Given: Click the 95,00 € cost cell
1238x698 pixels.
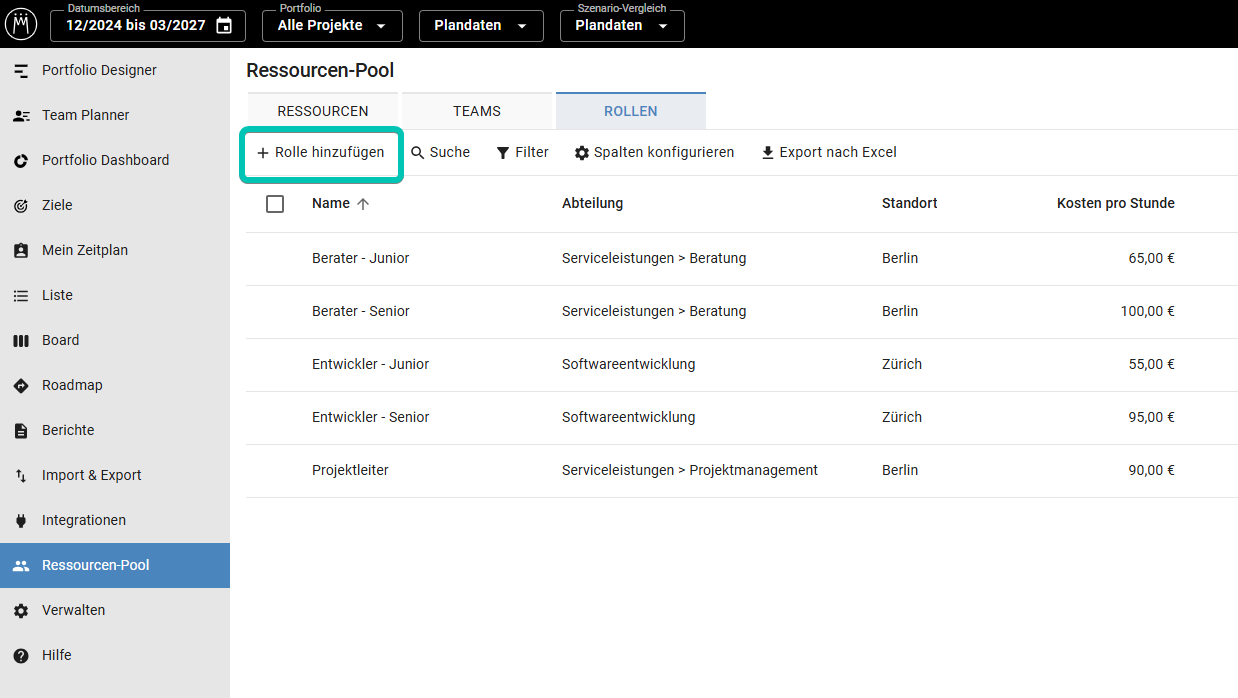Looking at the screenshot, I should click(x=1151, y=418).
